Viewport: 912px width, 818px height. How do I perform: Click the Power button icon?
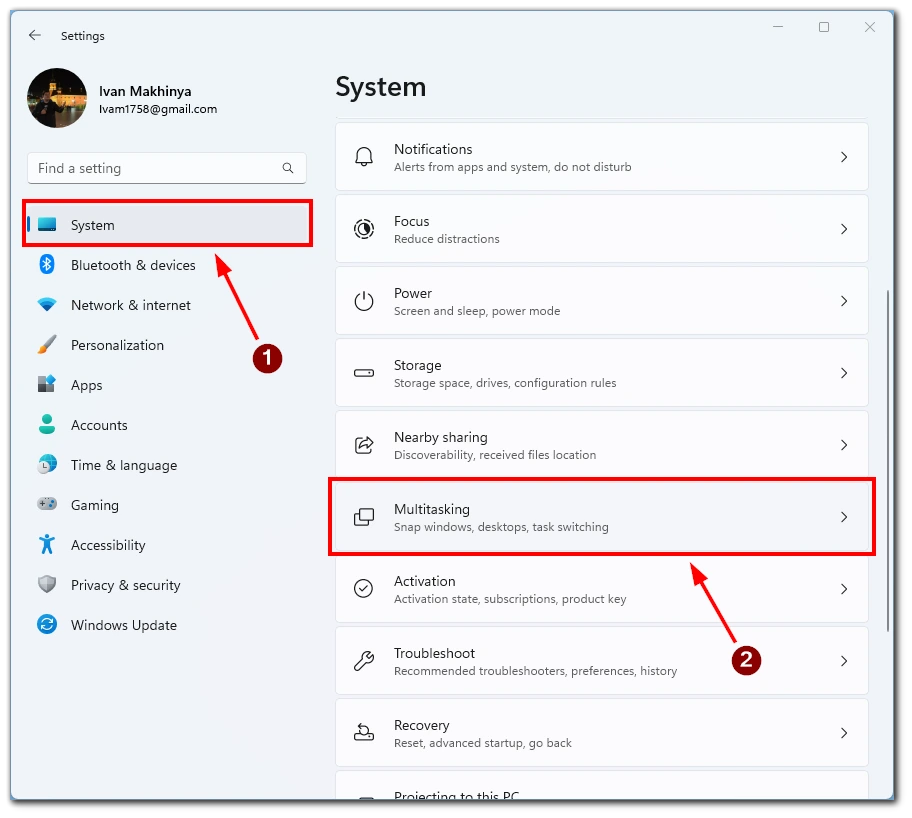click(x=364, y=301)
